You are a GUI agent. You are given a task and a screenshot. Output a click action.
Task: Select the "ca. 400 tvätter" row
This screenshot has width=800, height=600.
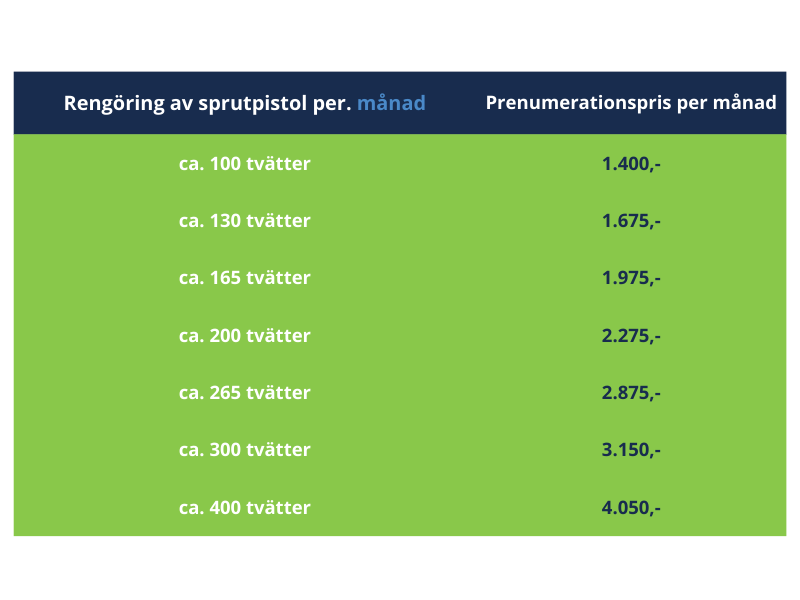[400, 508]
